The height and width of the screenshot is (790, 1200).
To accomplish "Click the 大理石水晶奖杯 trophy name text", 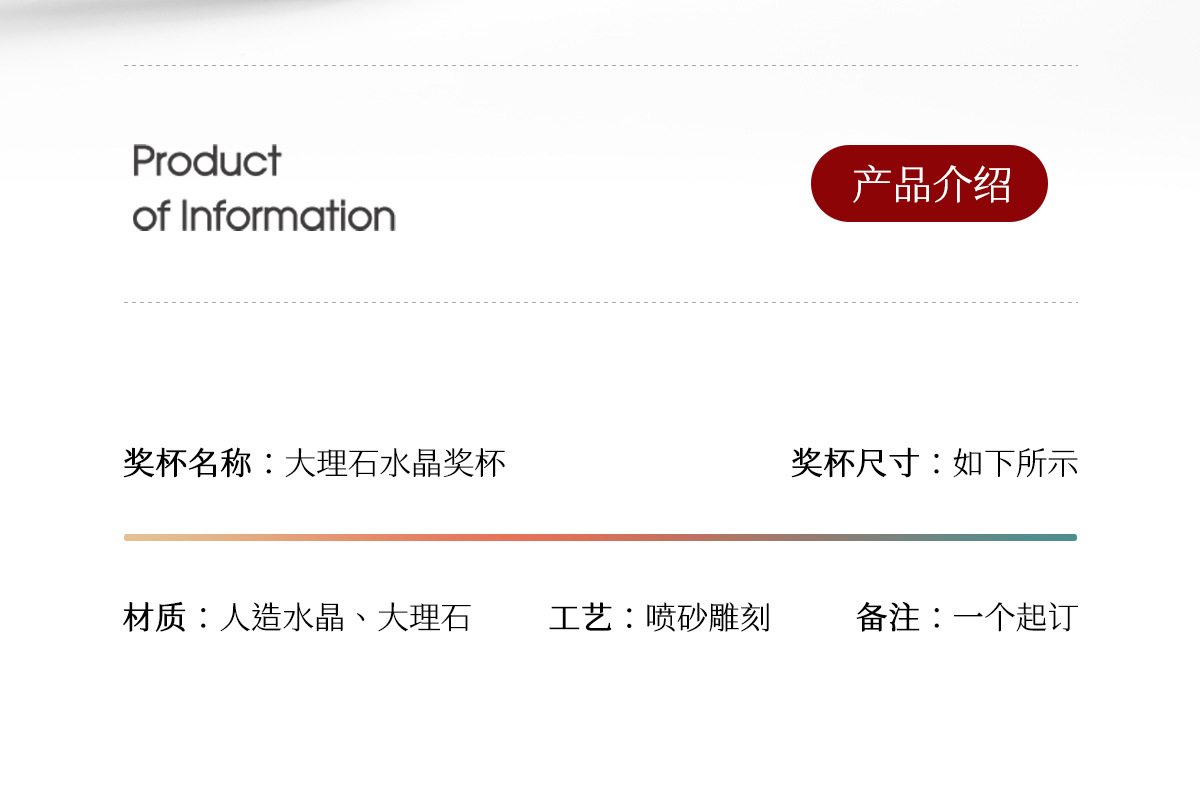I will (x=395, y=463).
